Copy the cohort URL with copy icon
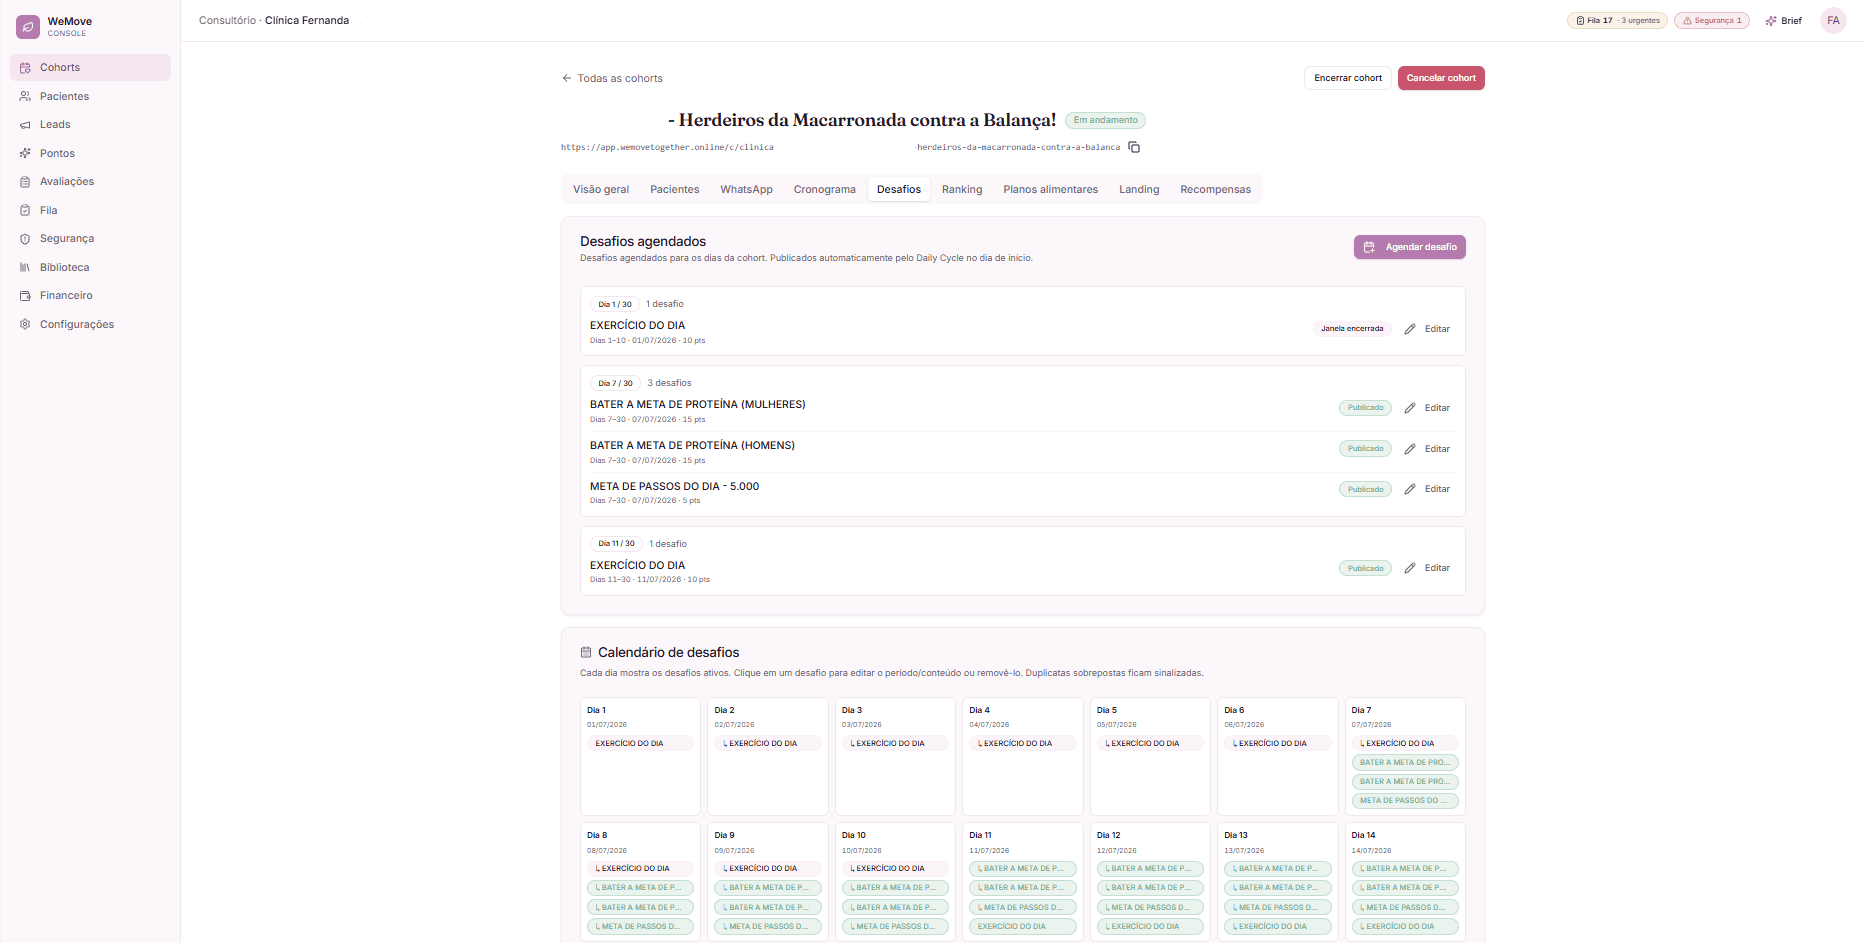This screenshot has height=943, width=1865. 1134,147
